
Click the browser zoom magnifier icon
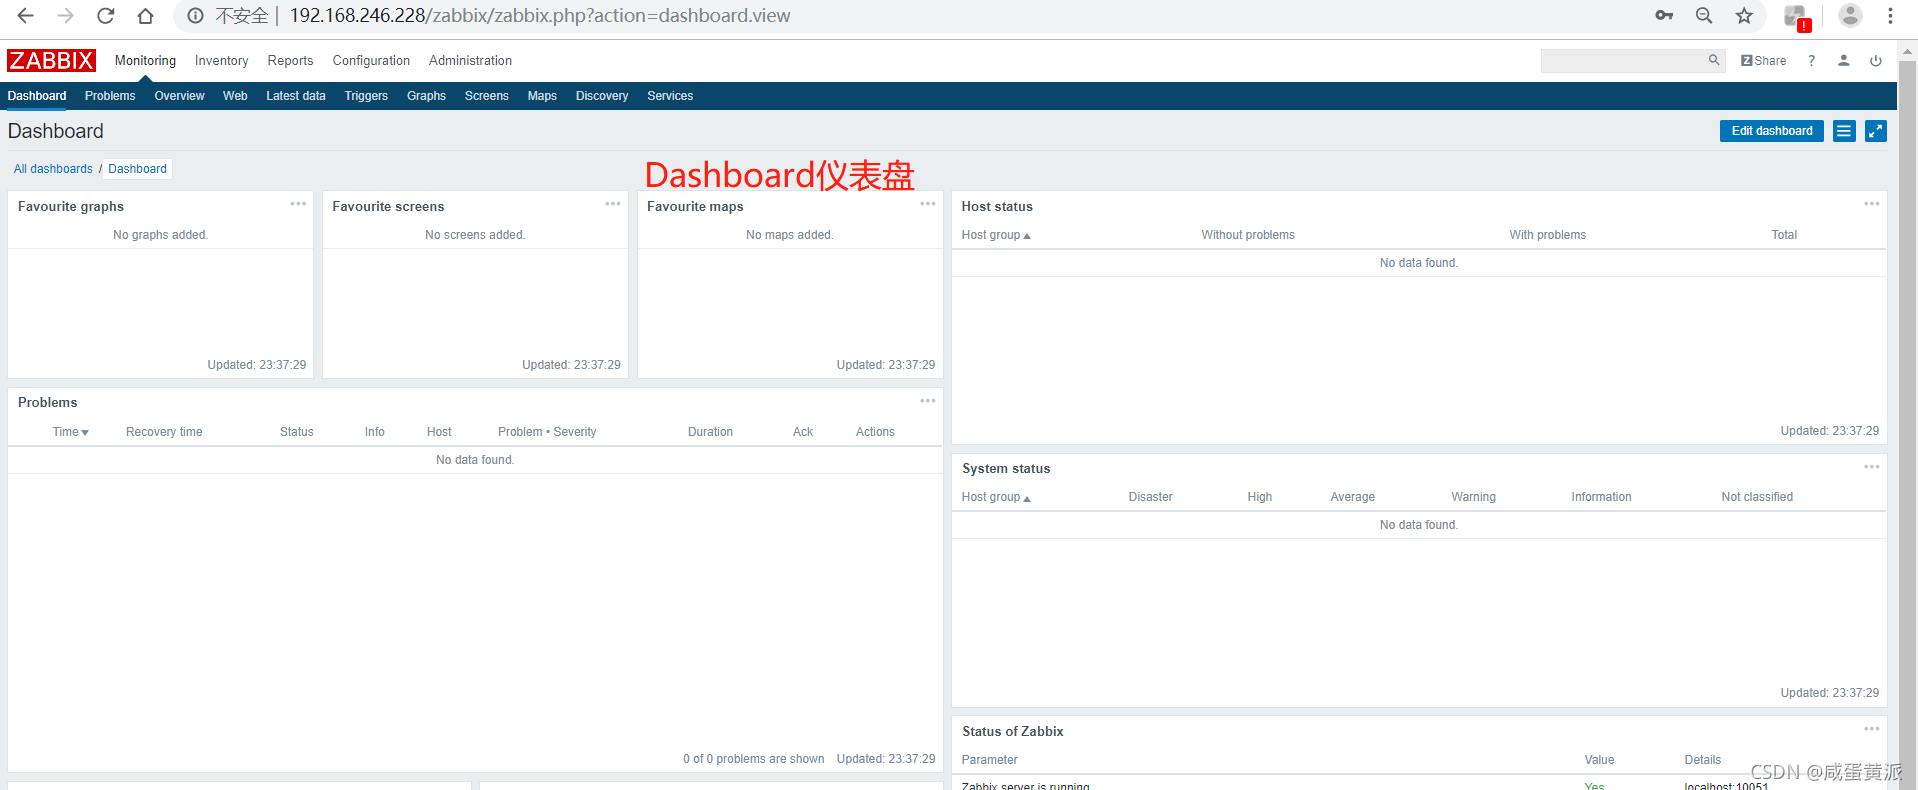1704,15
